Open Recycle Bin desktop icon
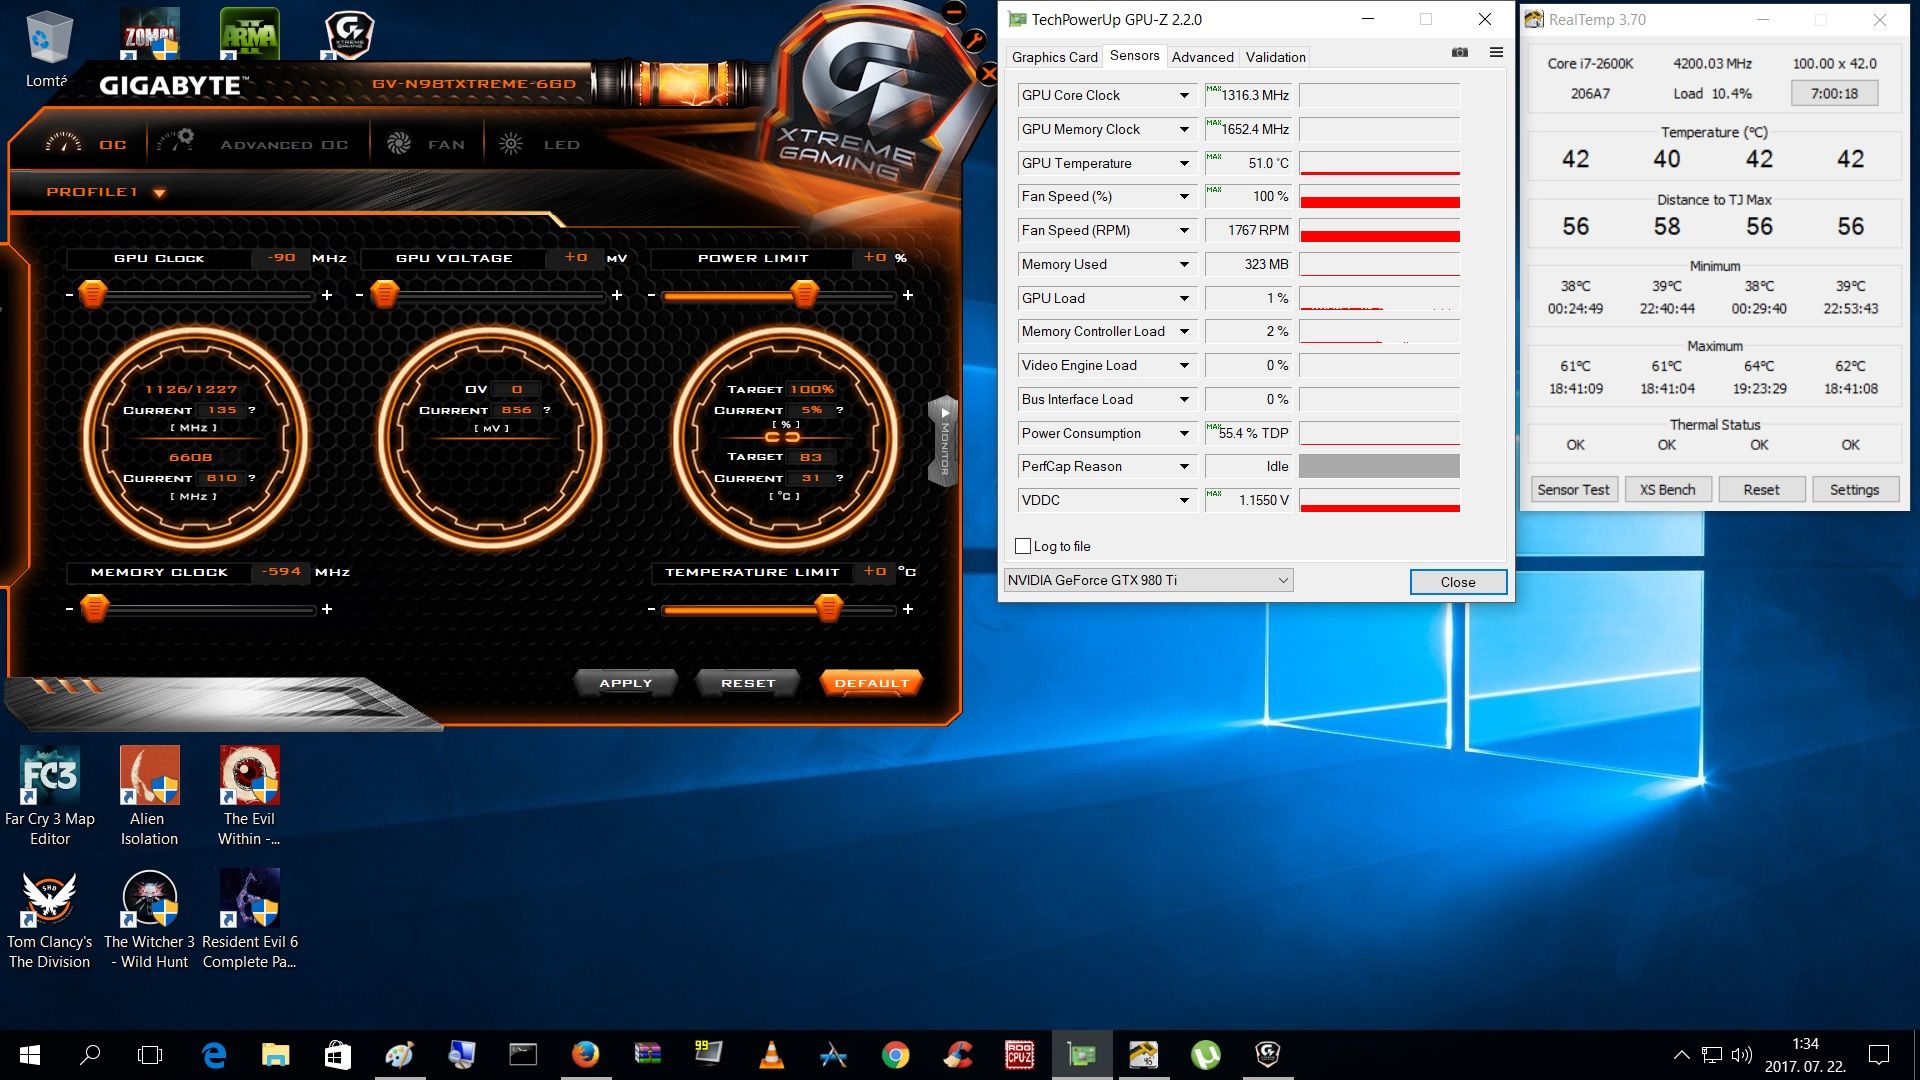The height and width of the screenshot is (1080, 1920). pos(46,50)
